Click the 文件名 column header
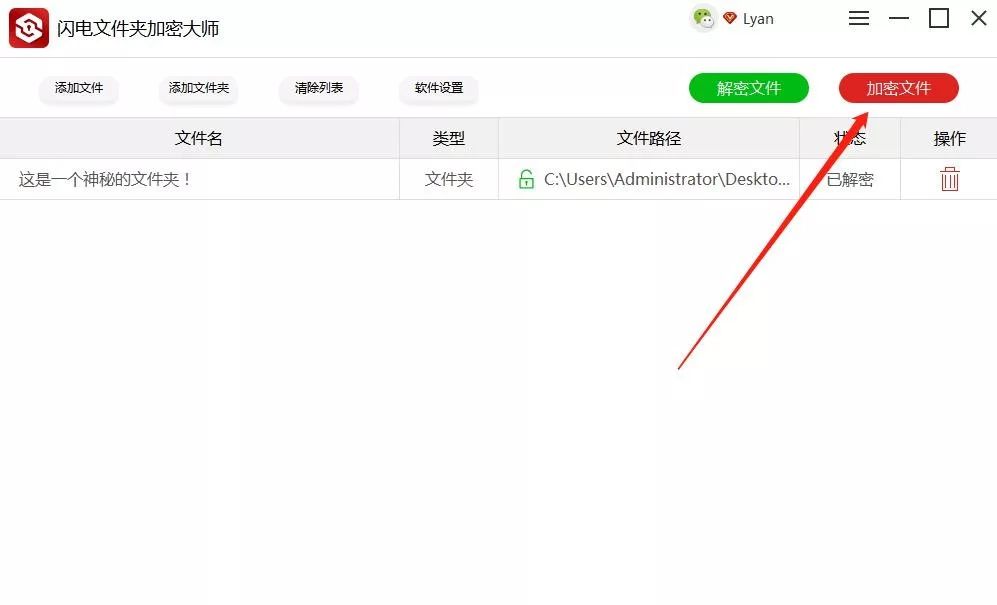Image resolution: width=997 pixels, height=605 pixels. pos(199,138)
